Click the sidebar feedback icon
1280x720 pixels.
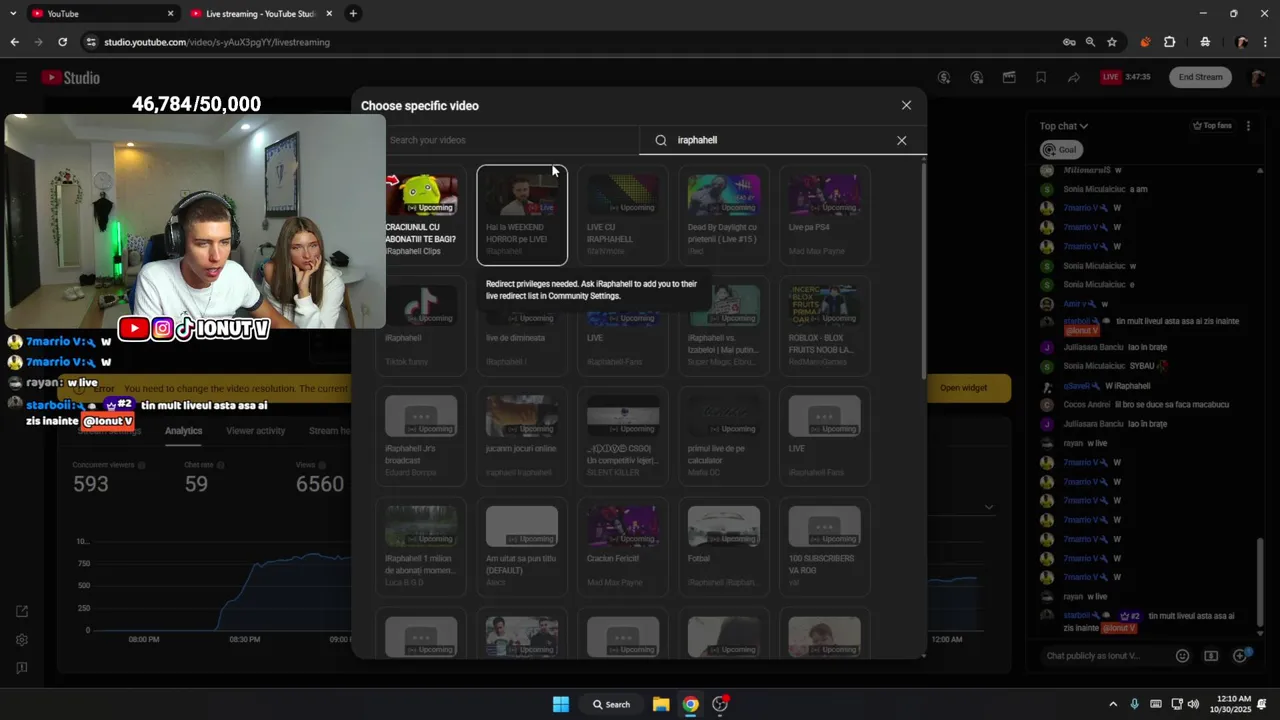(22, 668)
